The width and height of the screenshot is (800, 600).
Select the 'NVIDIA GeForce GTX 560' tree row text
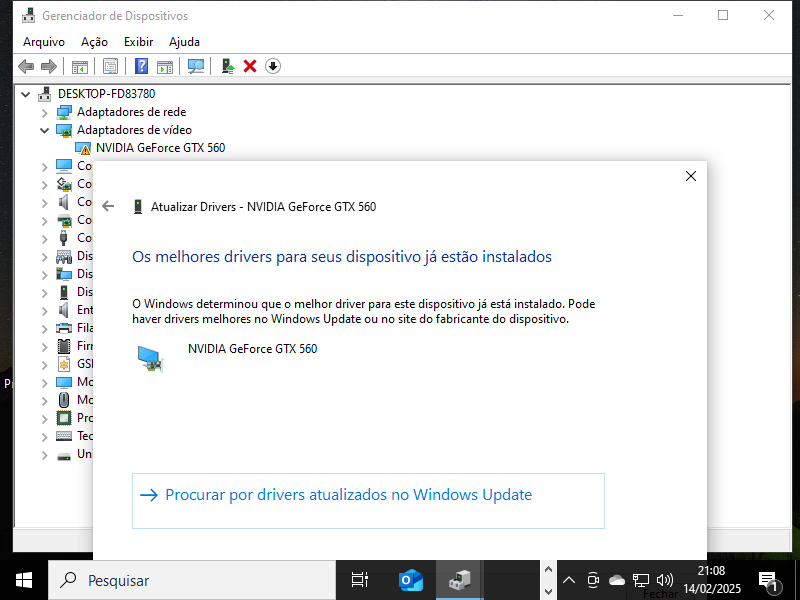[x=160, y=148]
